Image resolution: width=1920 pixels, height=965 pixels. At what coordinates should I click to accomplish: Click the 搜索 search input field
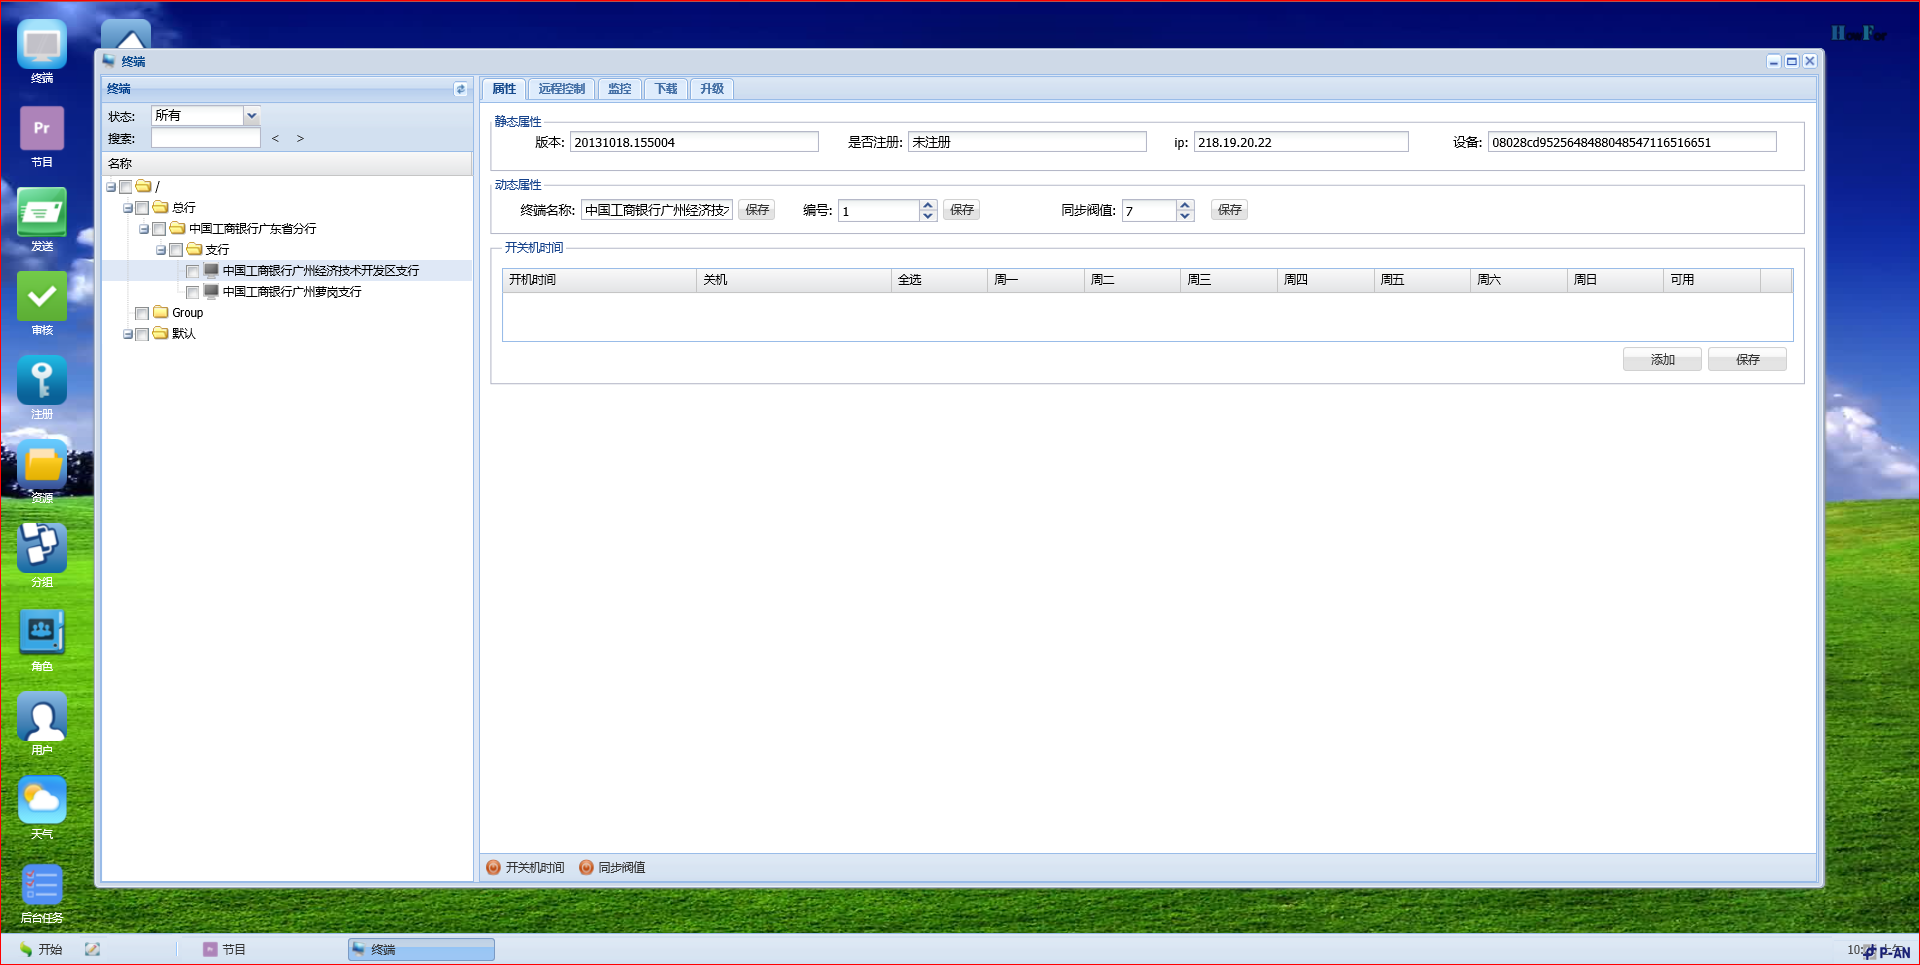tap(206, 139)
